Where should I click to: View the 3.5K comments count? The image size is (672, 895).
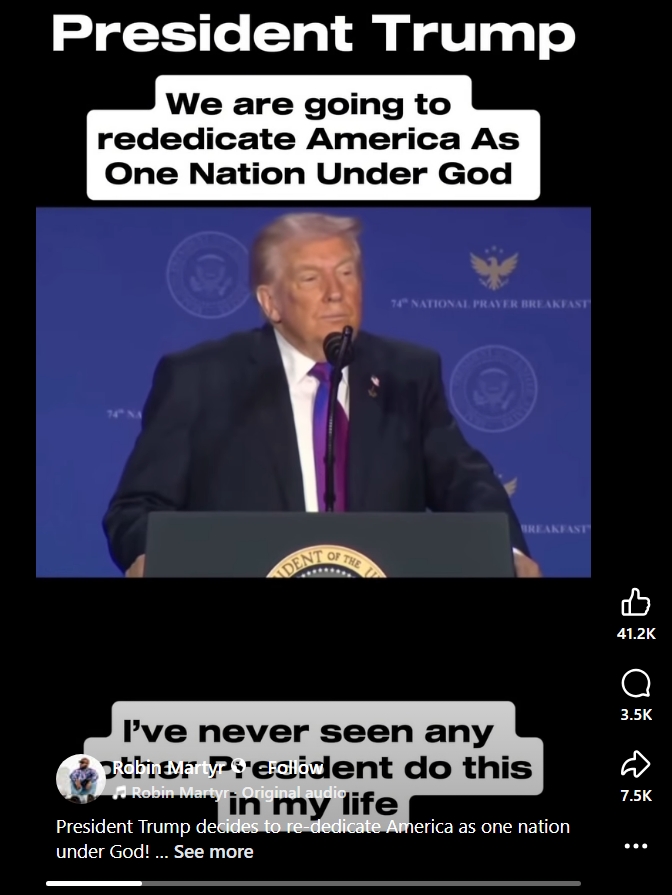[x=636, y=715]
